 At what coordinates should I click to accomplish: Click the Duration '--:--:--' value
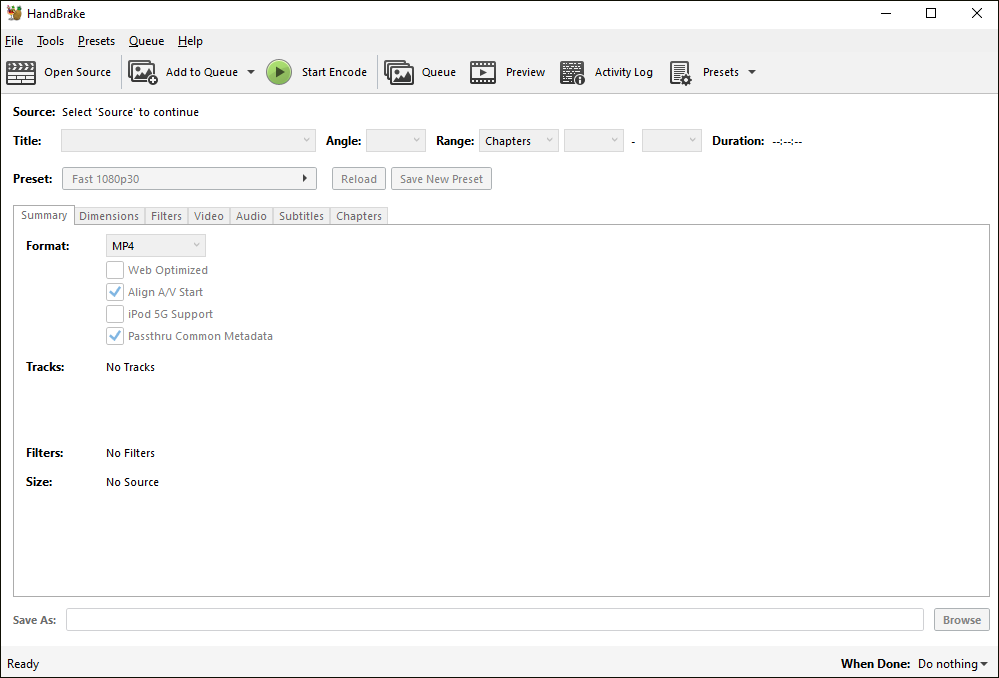(x=787, y=141)
